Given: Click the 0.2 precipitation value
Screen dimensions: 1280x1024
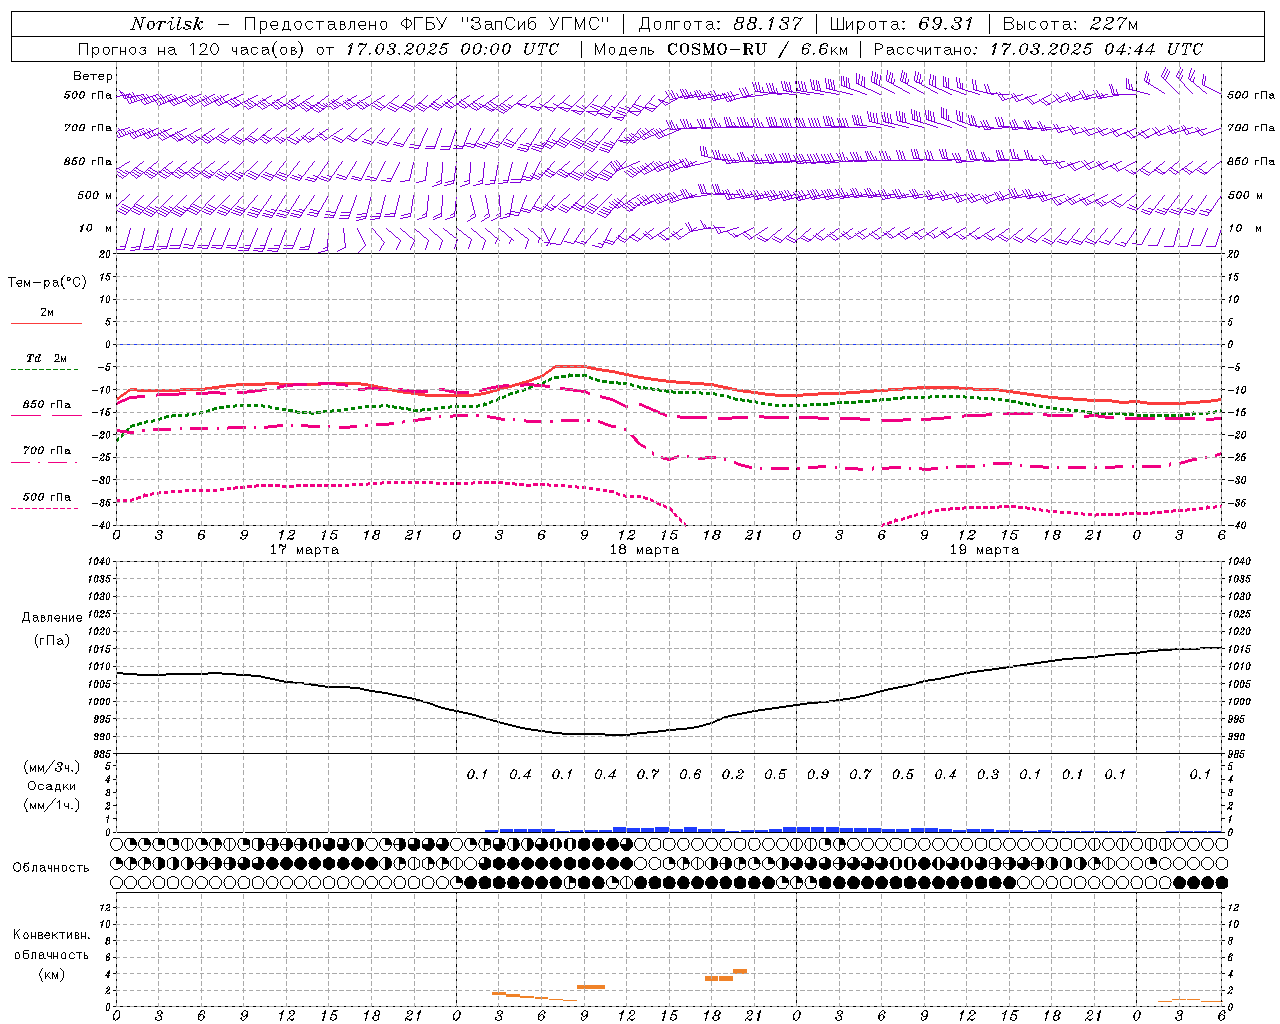Looking at the screenshot, I should tap(733, 774).
